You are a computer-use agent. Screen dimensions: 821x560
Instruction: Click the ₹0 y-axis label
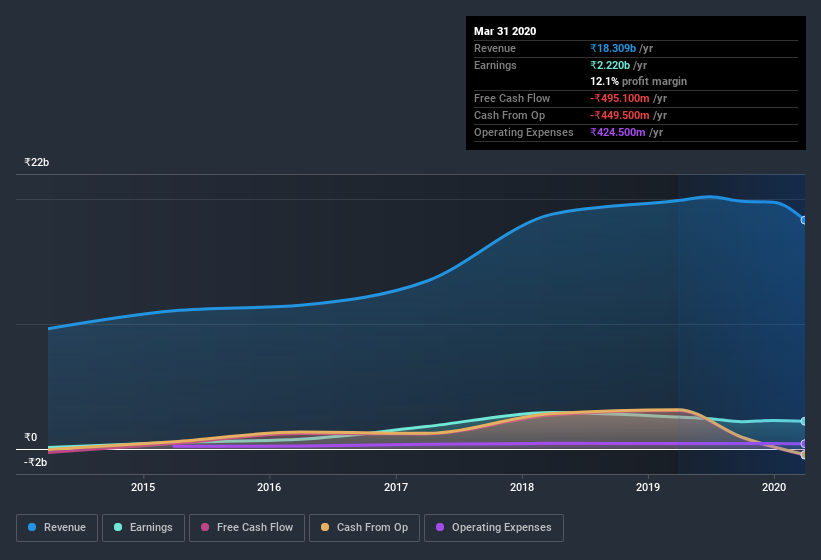(30, 437)
